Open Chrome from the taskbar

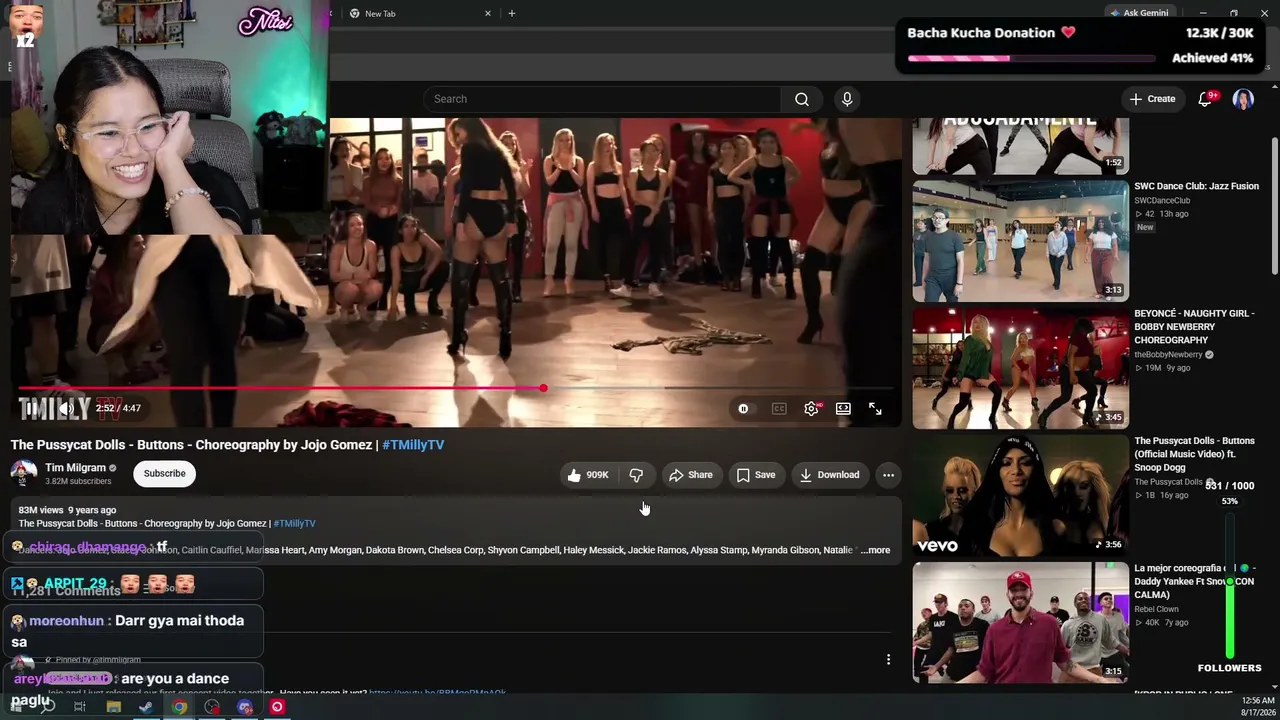pyautogui.click(x=179, y=707)
